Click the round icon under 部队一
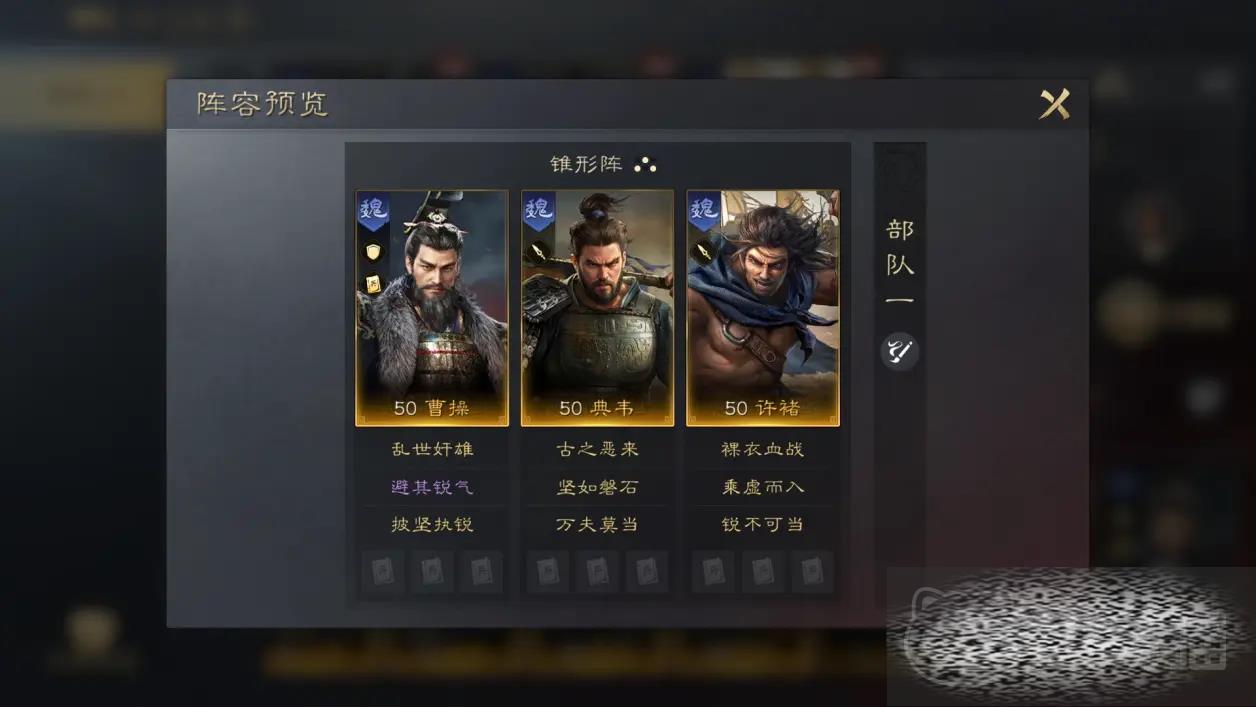 (x=899, y=351)
